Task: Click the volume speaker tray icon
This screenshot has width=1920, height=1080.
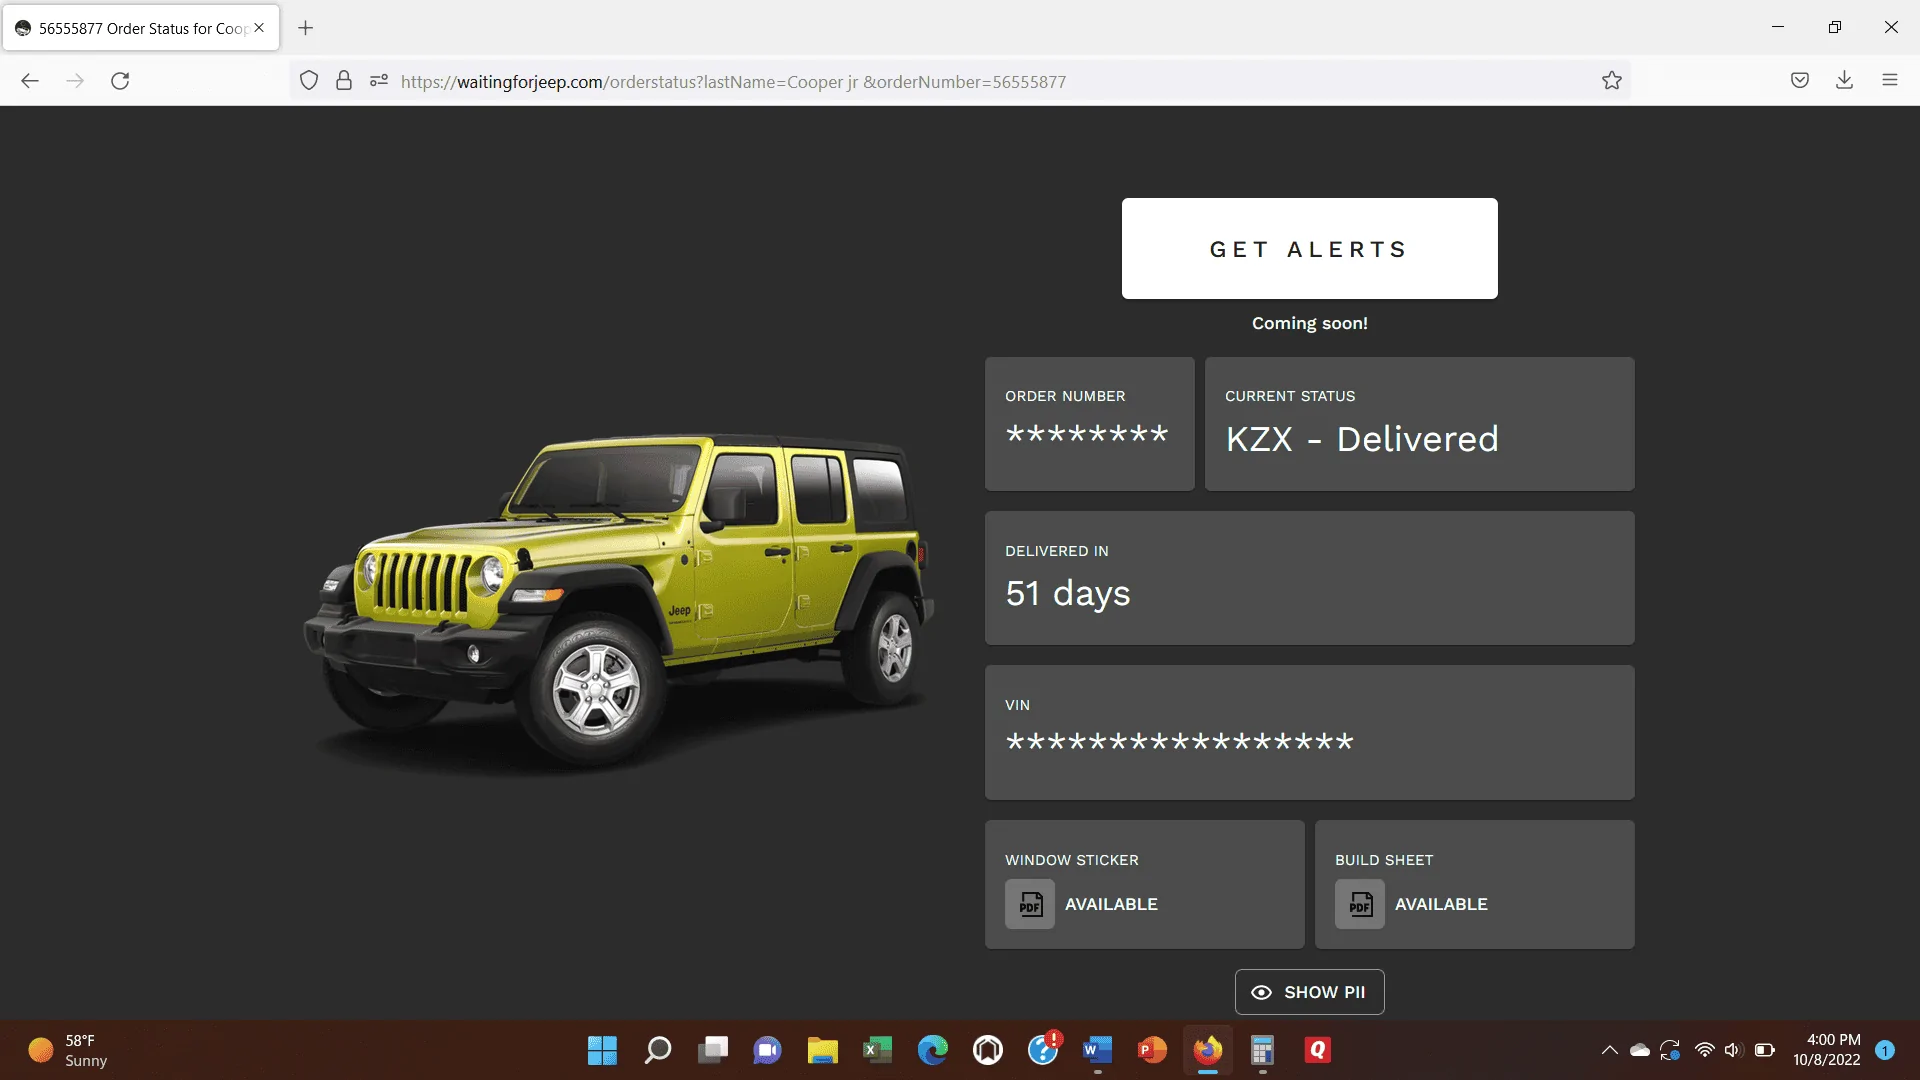Action: [1733, 1050]
